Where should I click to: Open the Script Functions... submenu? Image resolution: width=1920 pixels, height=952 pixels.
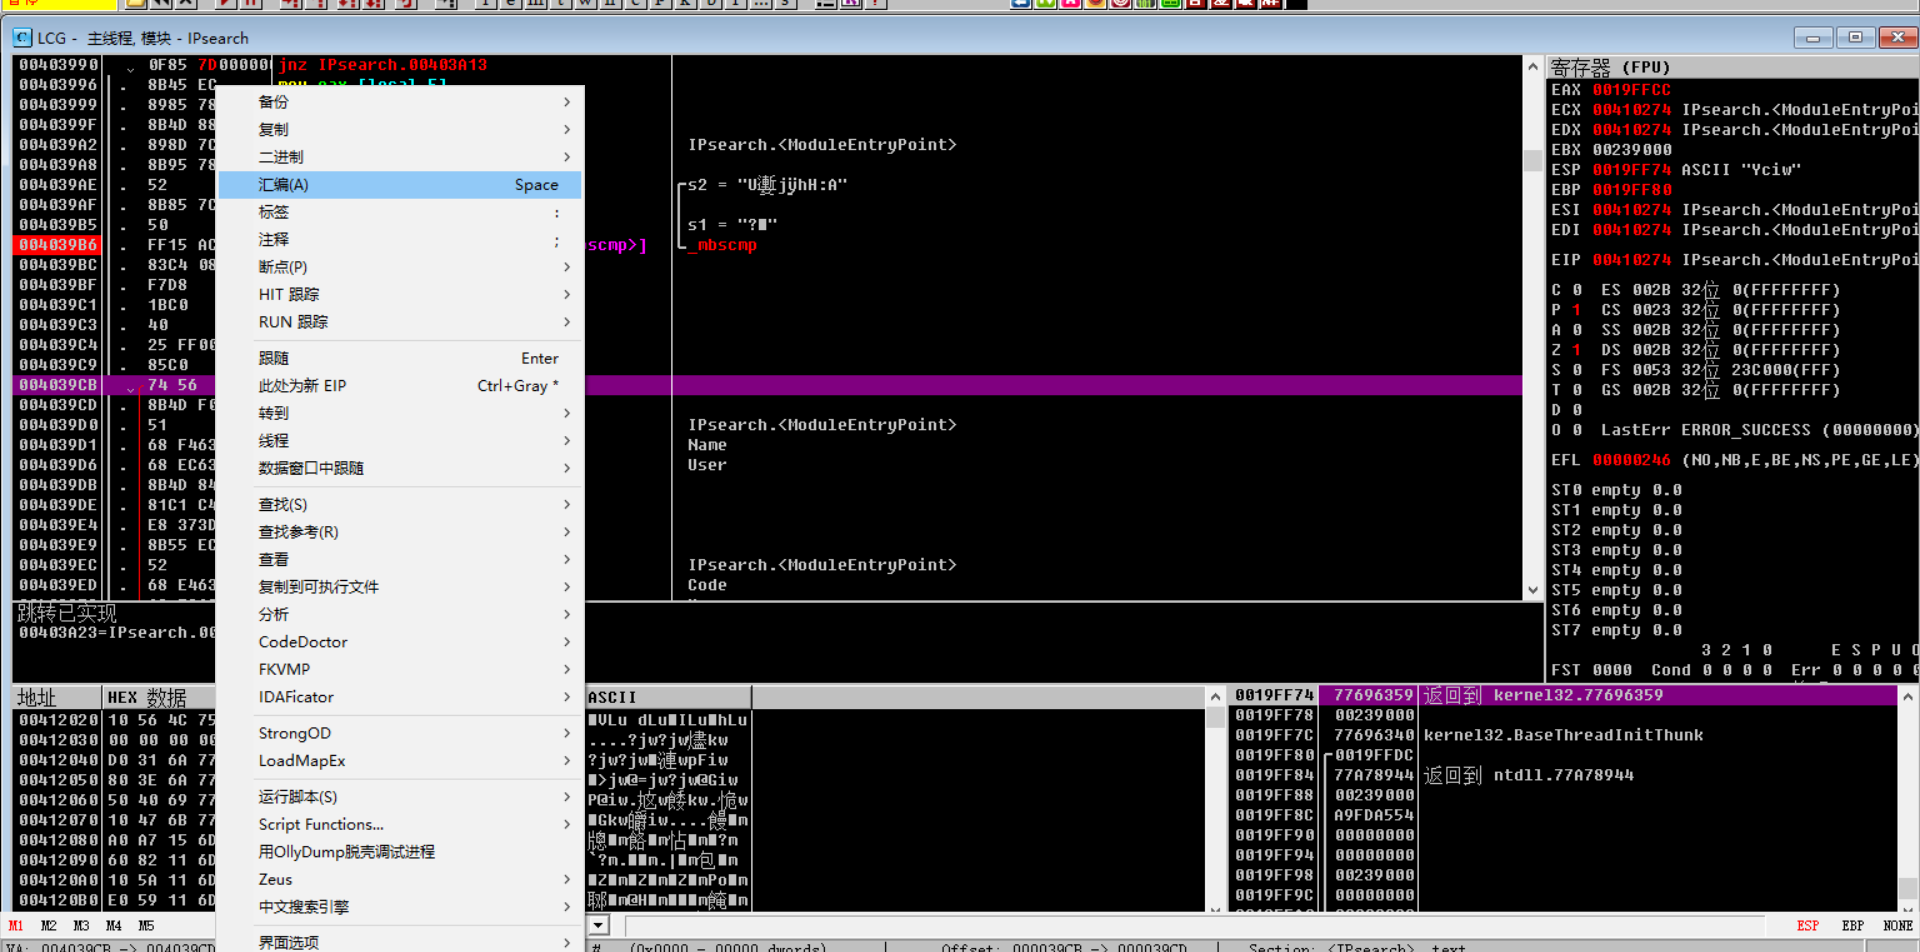(400, 824)
